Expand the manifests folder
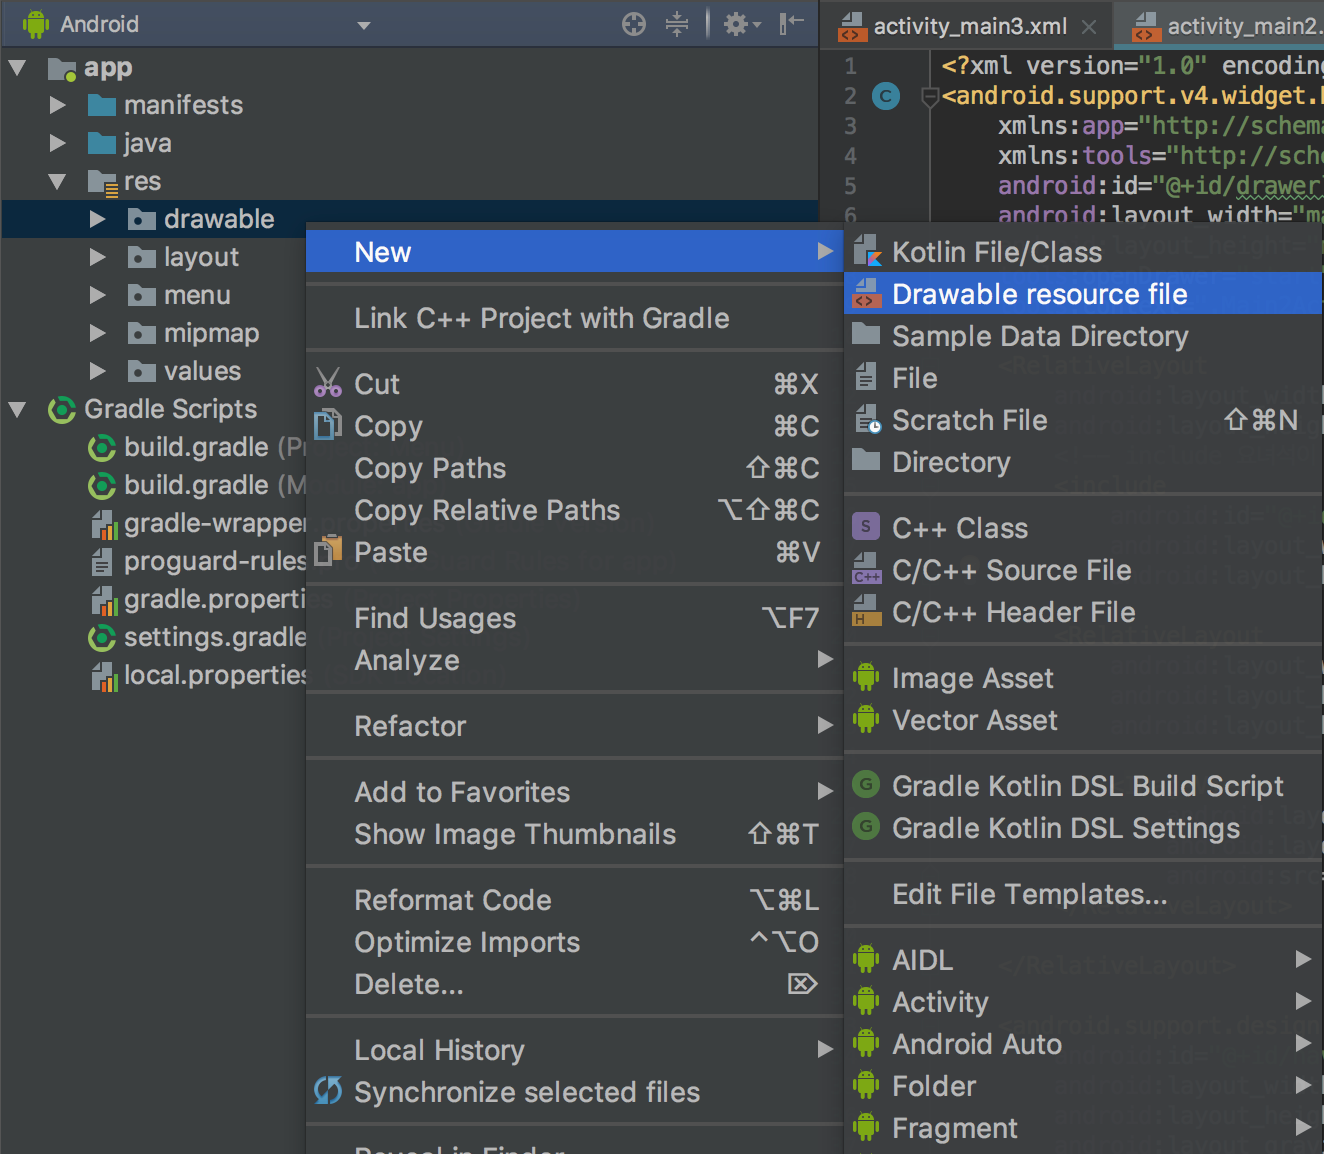The image size is (1324, 1154). (x=58, y=105)
